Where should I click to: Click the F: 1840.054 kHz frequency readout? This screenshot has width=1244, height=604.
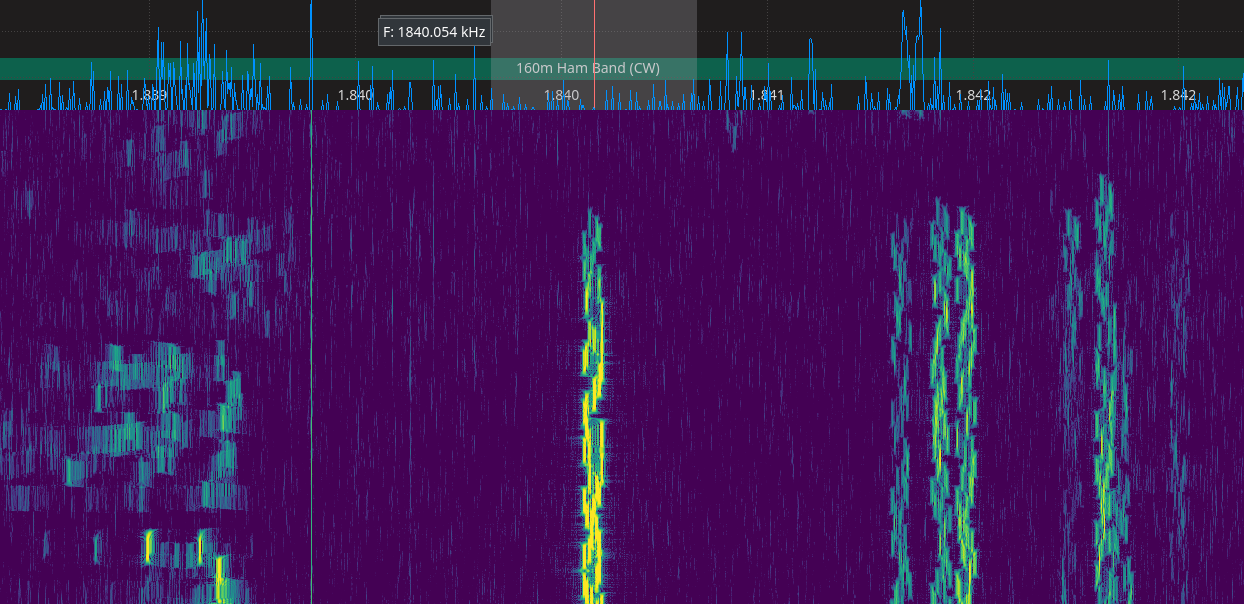point(434,32)
